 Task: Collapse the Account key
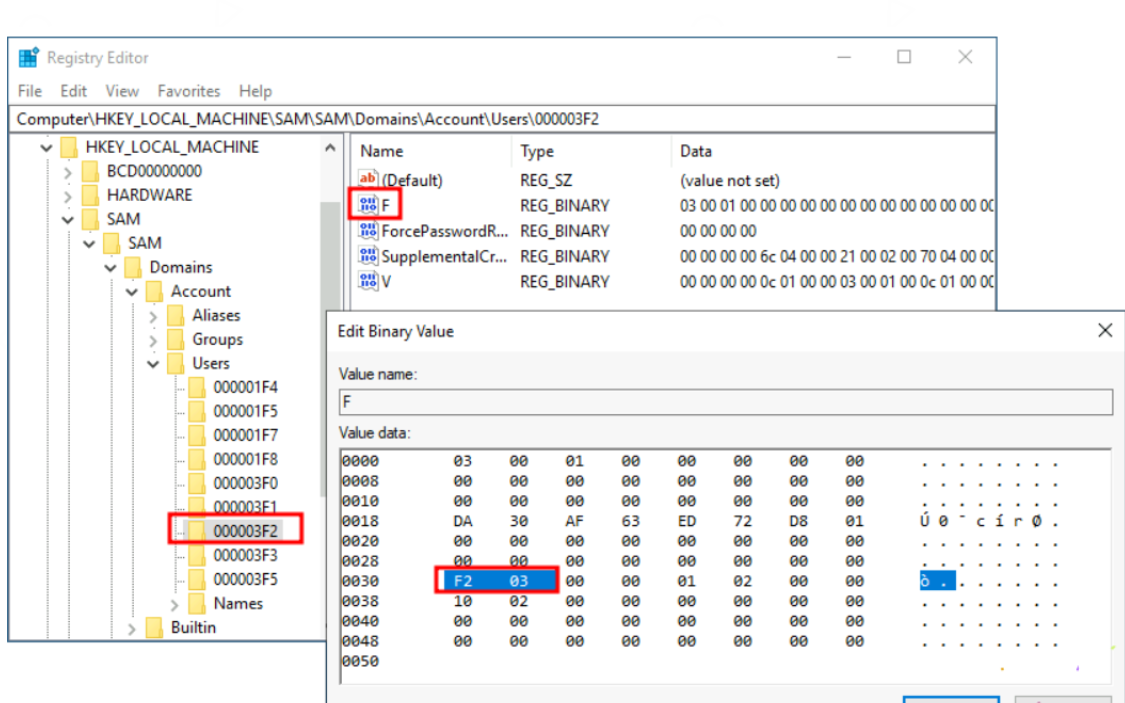[131, 292]
